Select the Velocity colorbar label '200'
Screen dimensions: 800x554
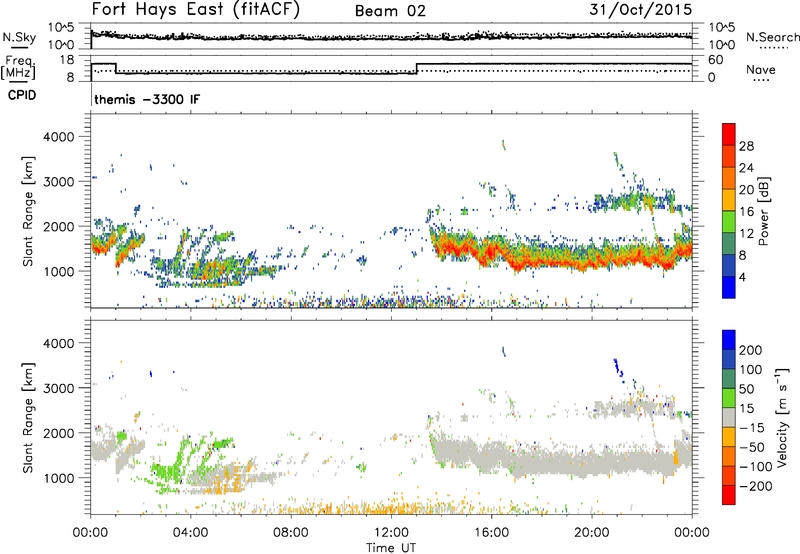pos(751,350)
